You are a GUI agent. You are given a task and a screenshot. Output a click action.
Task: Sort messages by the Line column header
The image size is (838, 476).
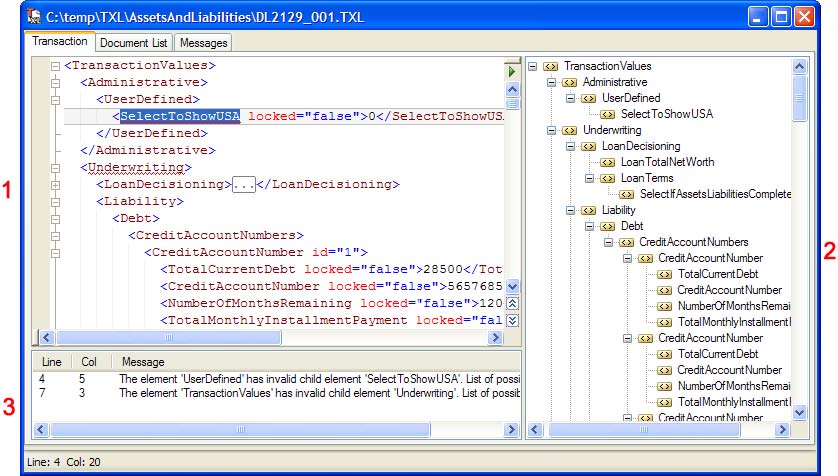click(x=52, y=362)
